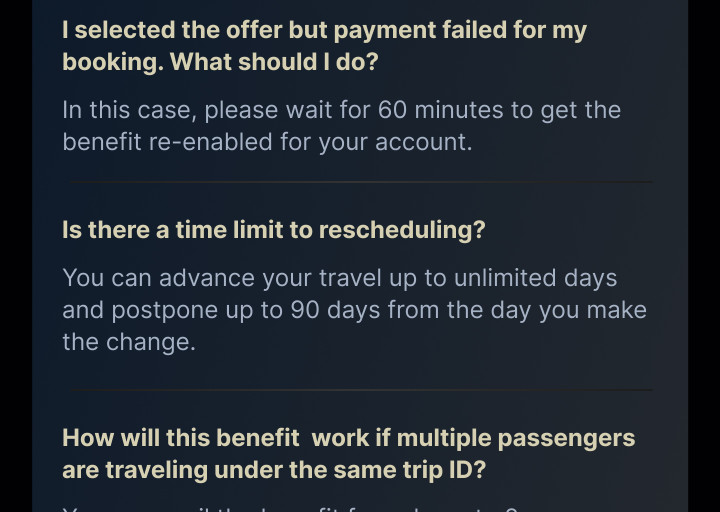The height and width of the screenshot is (512, 720).
Task: Click the 60 minutes wait answer text
Action: click(x=341, y=125)
